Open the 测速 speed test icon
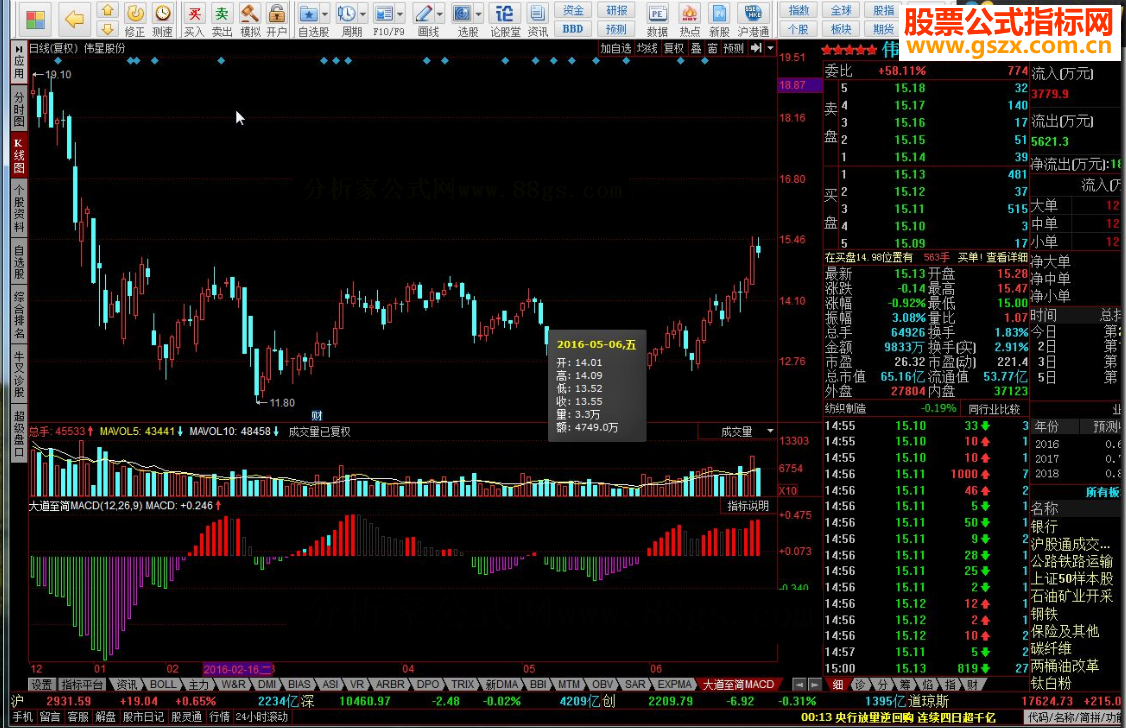 click(x=163, y=20)
